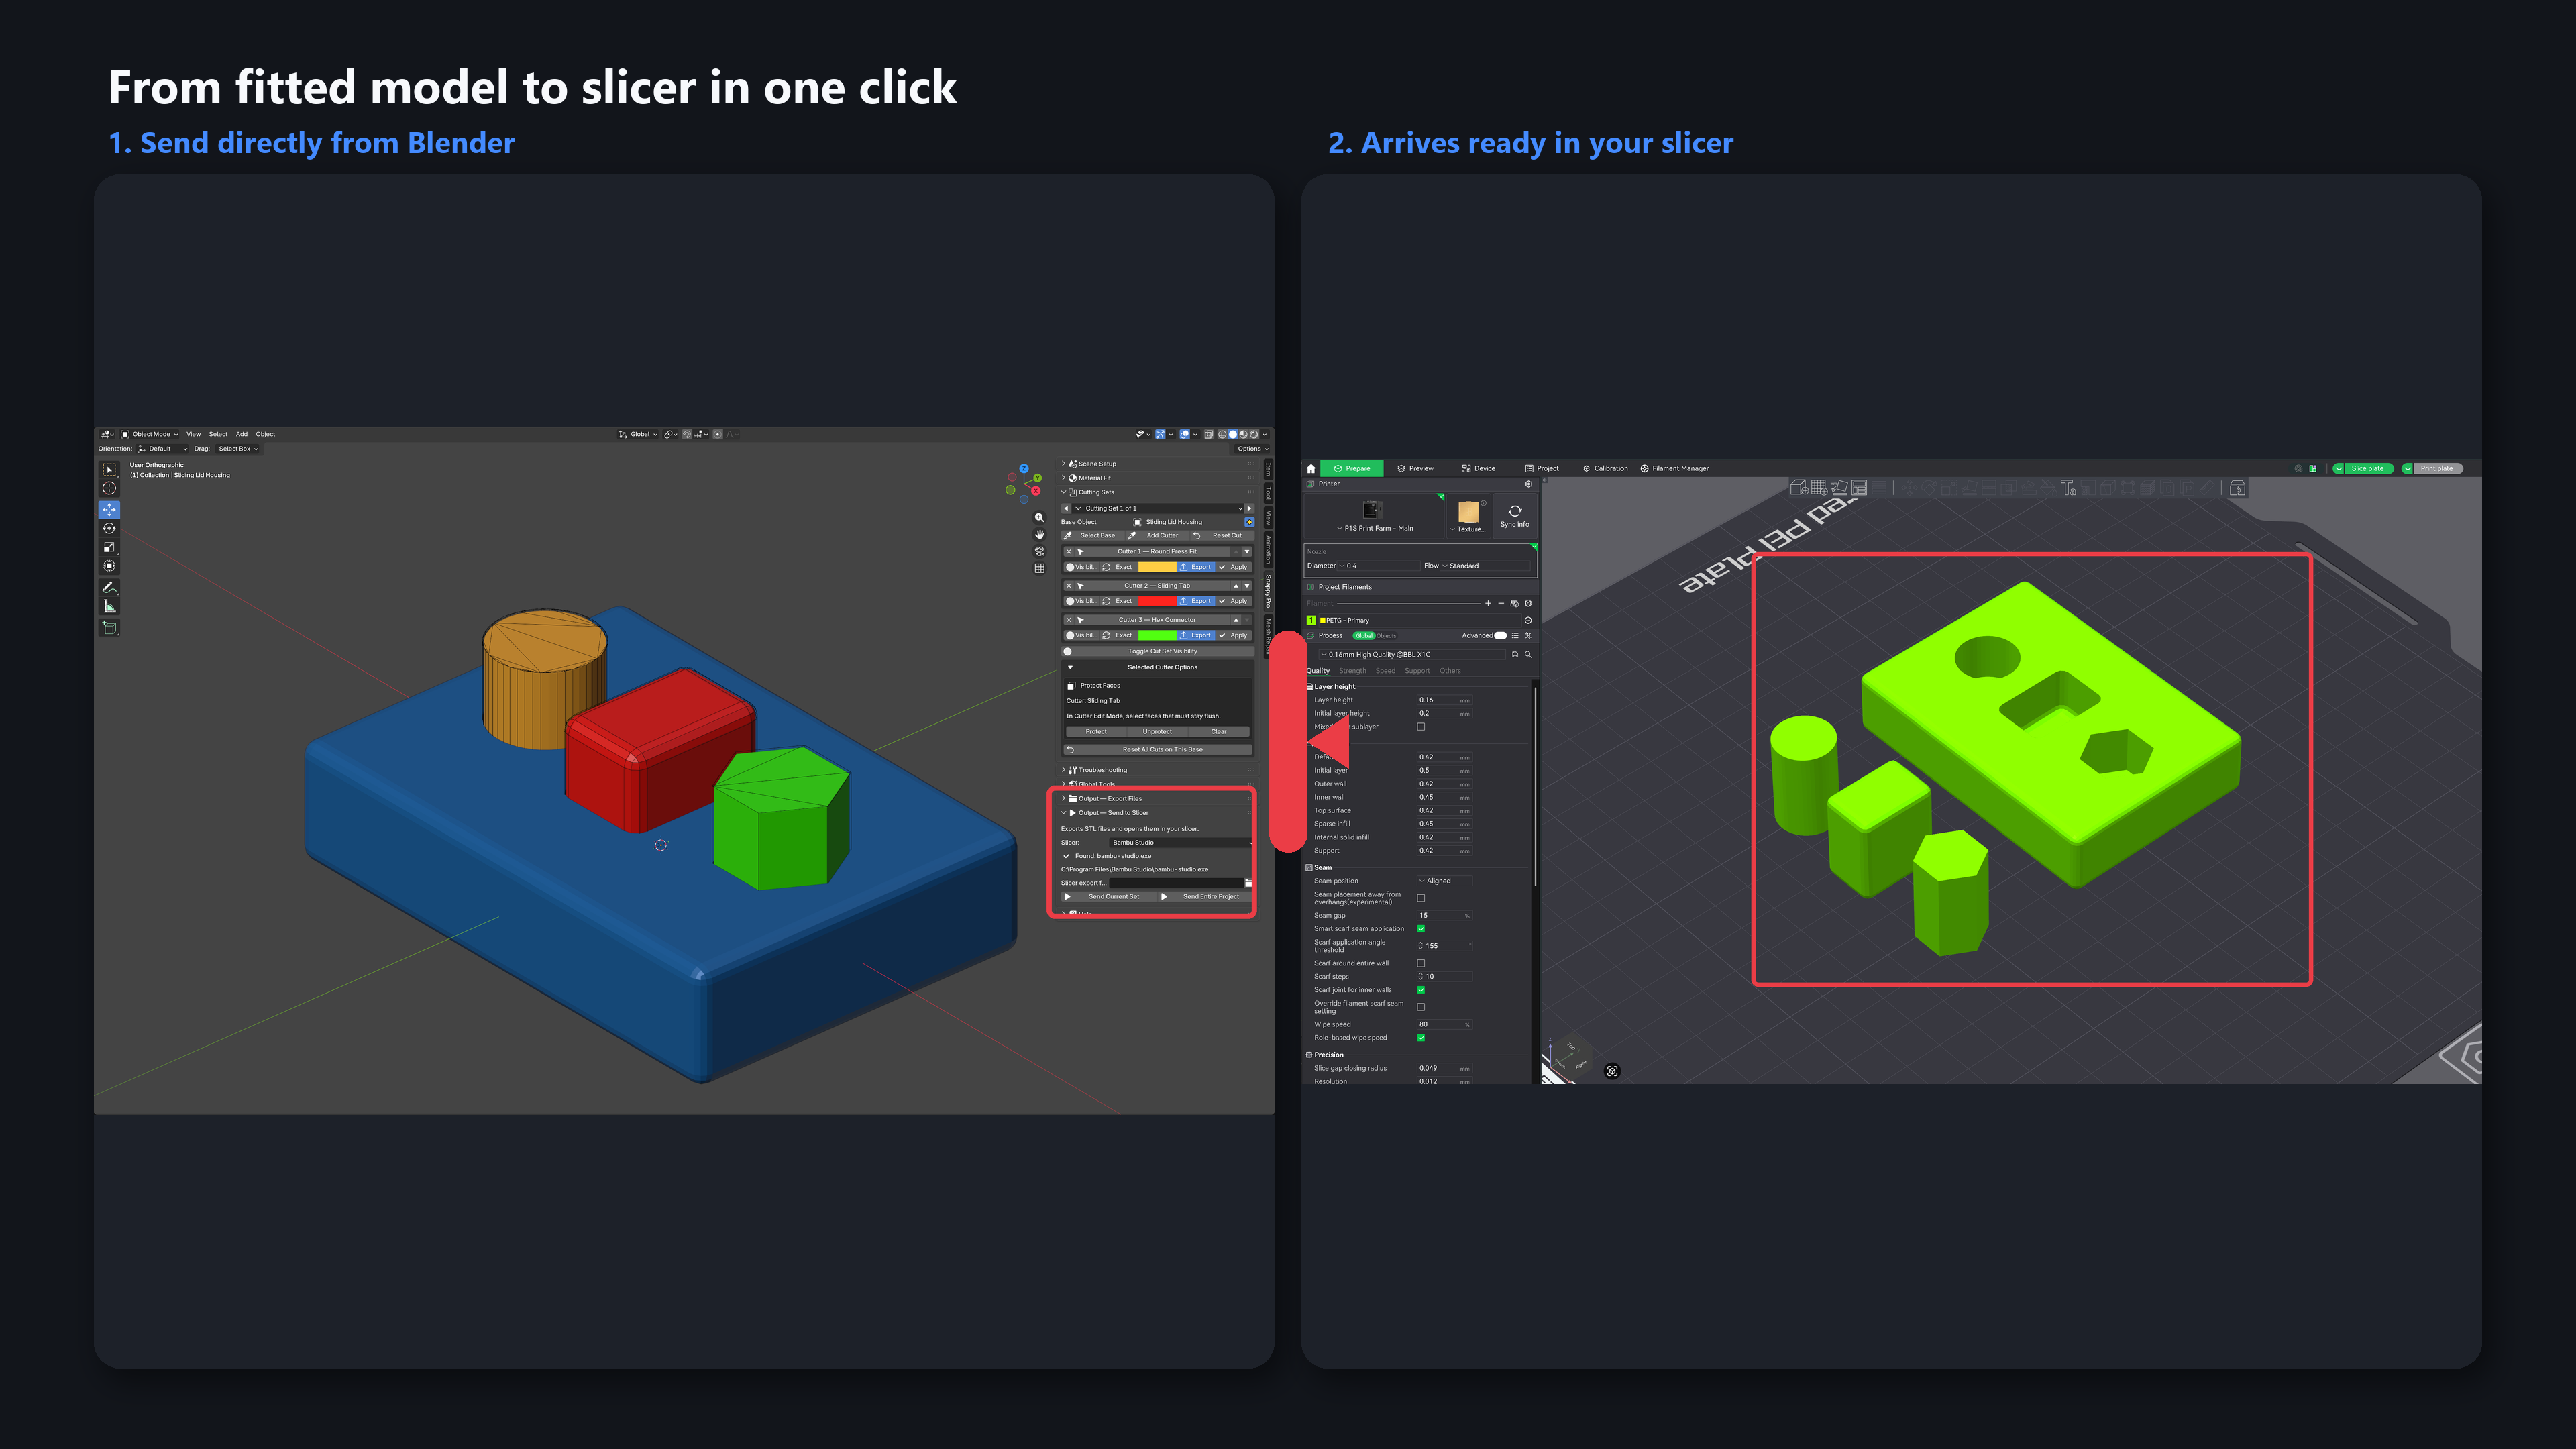The image size is (2576, 1449).
Task: Click the fit view icon near the axis cube
Action: tap(1612, 1071)
